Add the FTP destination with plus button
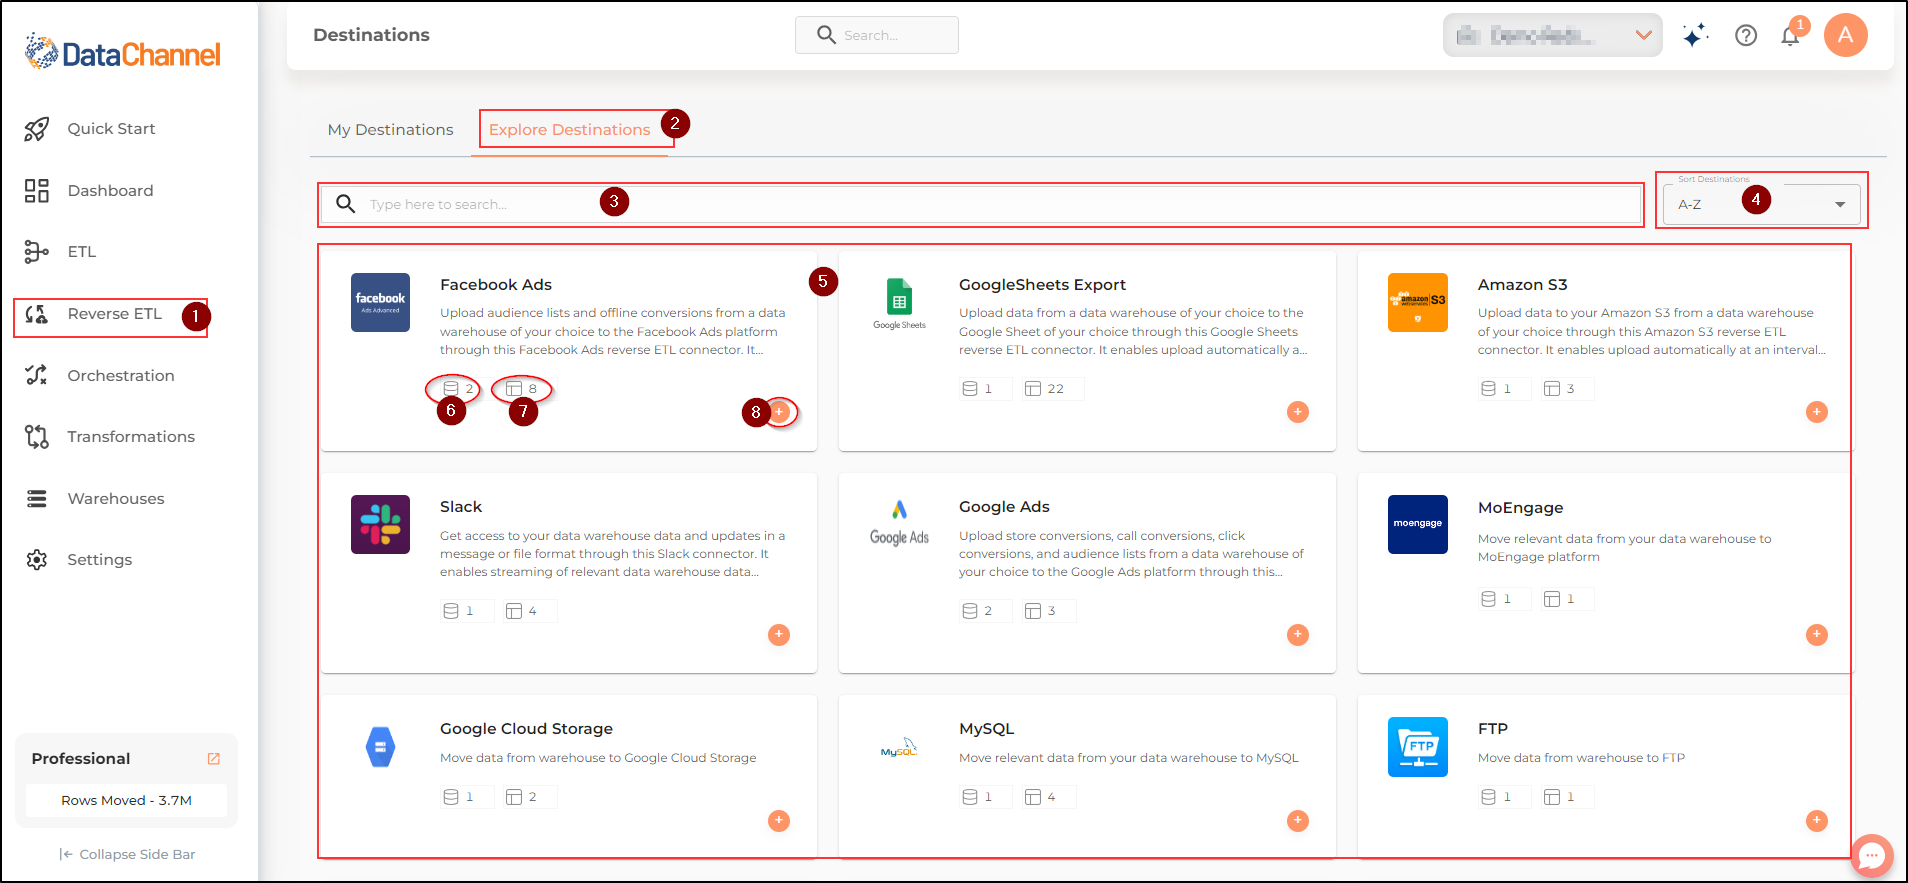This screenshot has width=1908, height=883. click(1817, 821)
